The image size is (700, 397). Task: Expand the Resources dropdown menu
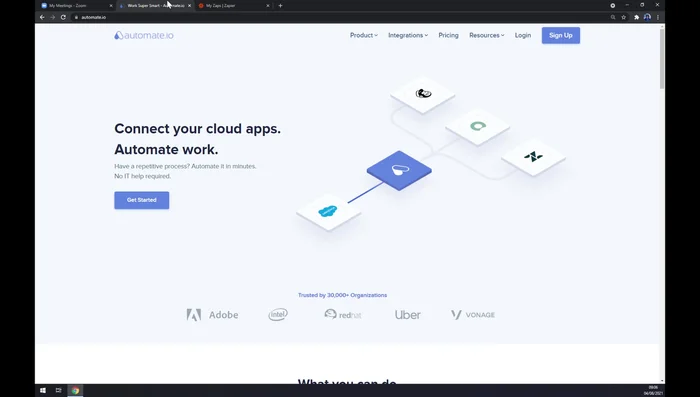[x=487, y=35]
